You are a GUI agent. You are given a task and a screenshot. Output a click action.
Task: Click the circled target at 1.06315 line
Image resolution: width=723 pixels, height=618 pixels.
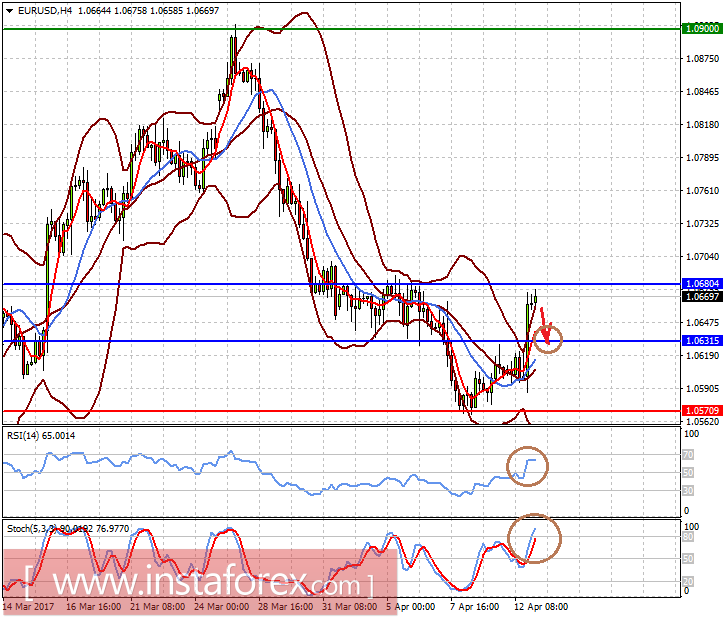tap(548, 339)
